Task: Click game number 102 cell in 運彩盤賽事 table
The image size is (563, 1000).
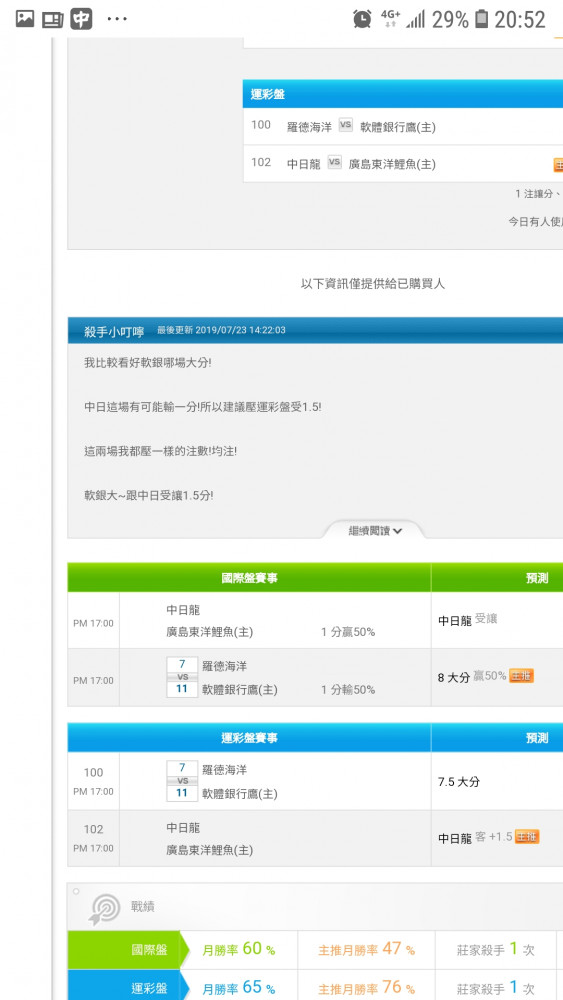Action: coord(94,838)
